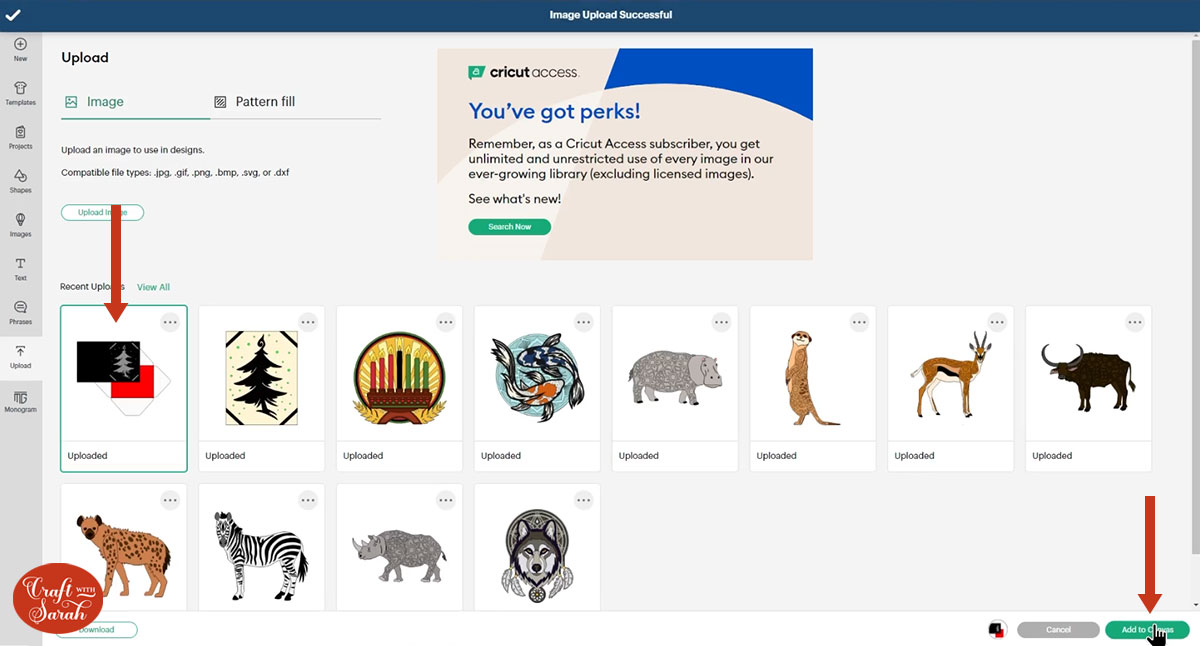Expand three-dot menu on the koi fish image
The height and width of the screenshot is (646, 1200).
point(583,322)
